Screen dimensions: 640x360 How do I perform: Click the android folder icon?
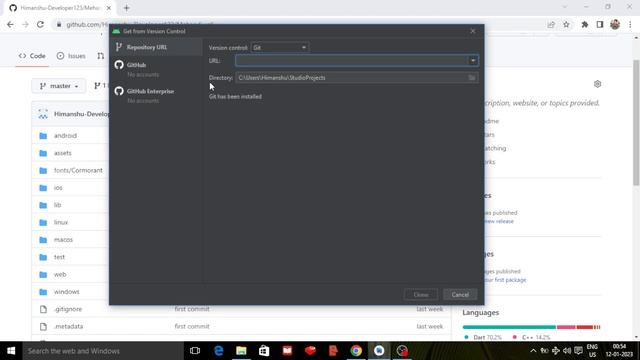[43, 136]
